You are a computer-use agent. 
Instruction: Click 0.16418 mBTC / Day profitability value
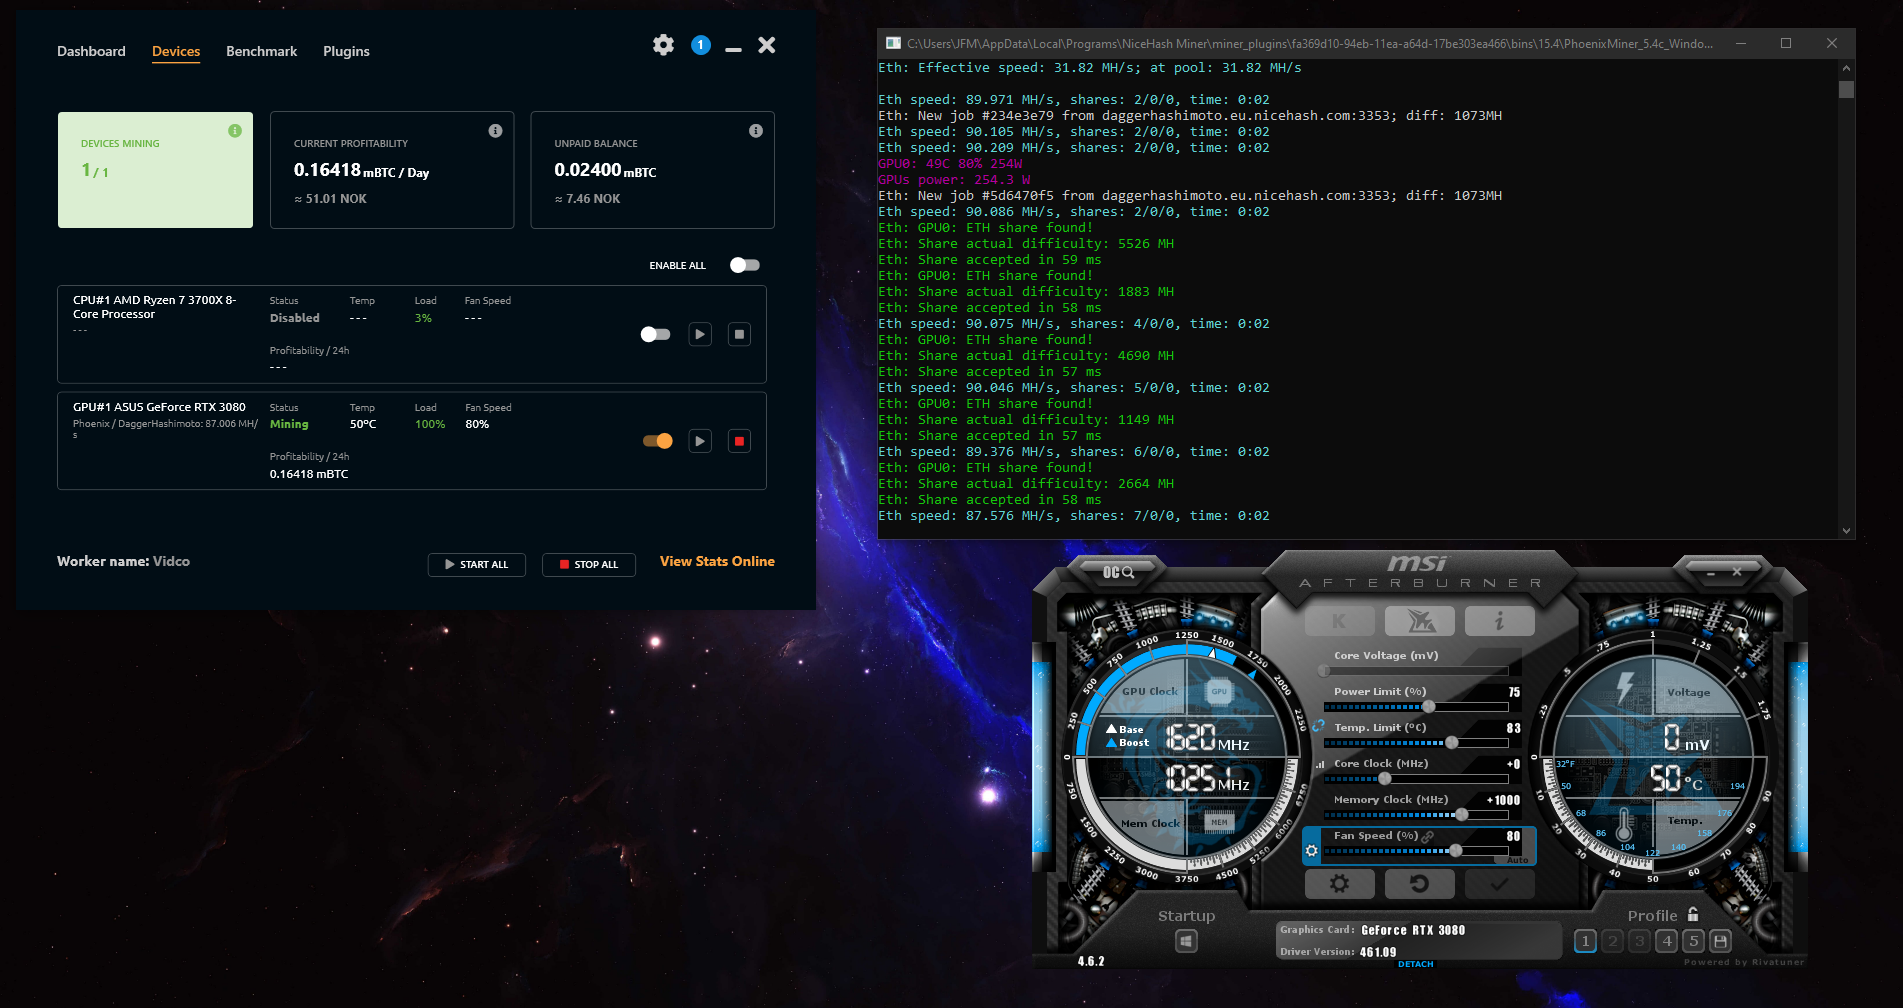point(361,171)
